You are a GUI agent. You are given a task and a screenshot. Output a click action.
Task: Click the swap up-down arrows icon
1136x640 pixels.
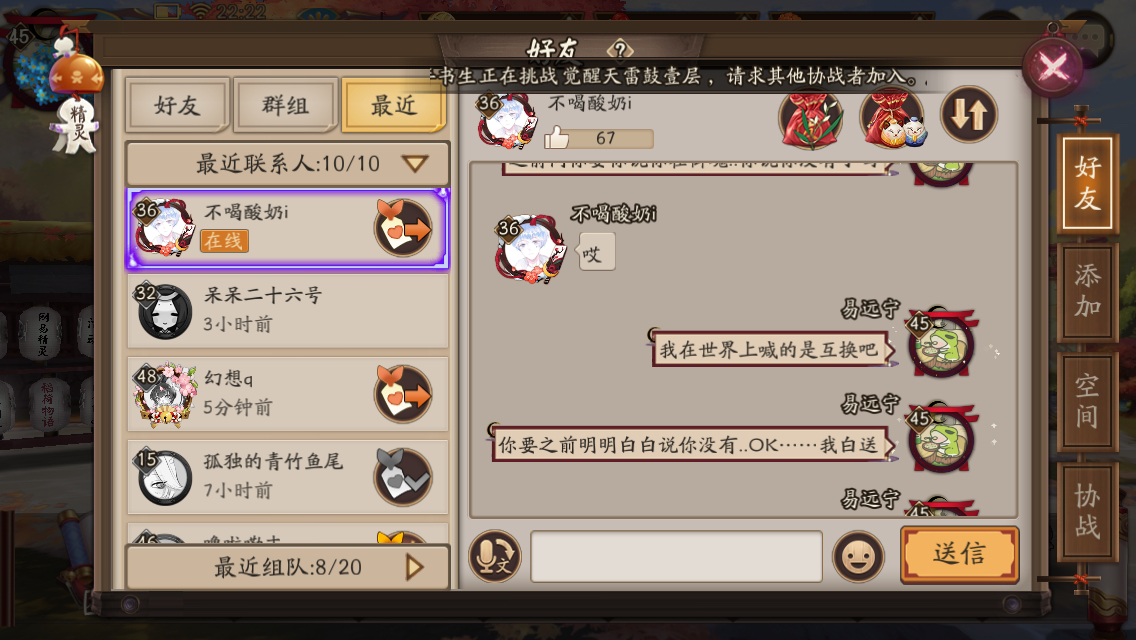click(969, 114)
